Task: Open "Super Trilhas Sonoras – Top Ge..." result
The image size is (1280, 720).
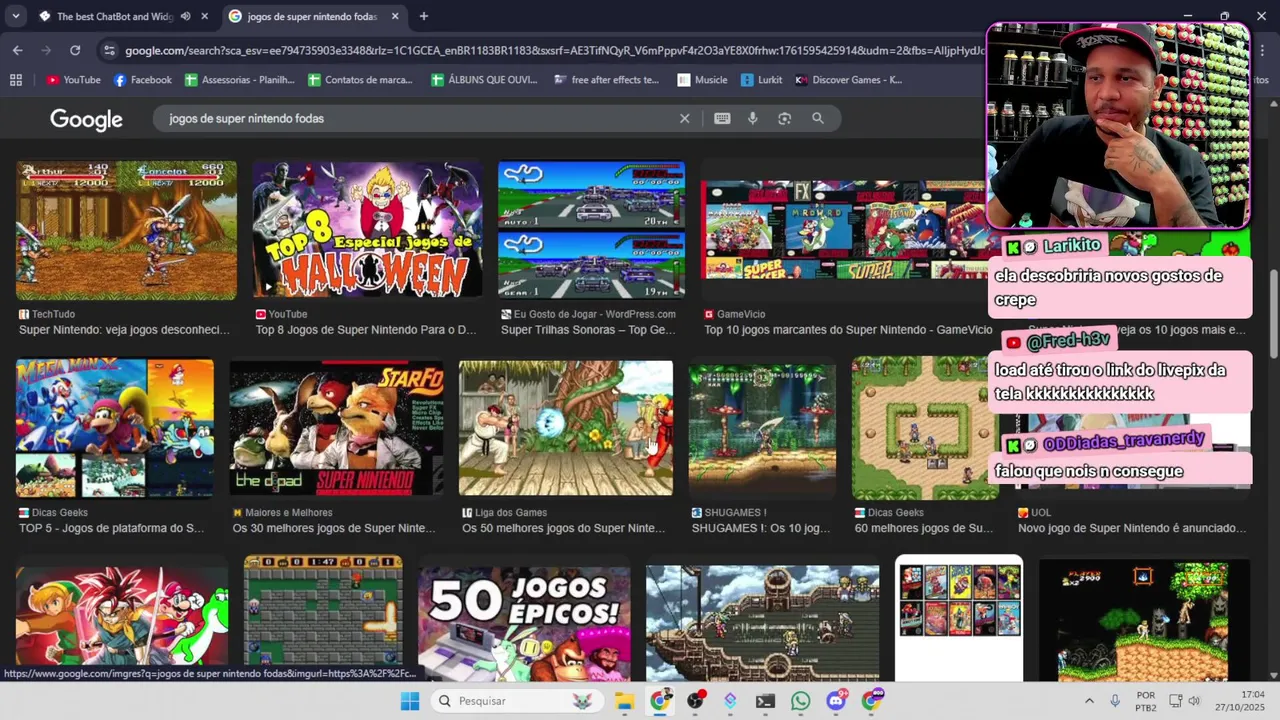Action: click(x=588, y=330)
